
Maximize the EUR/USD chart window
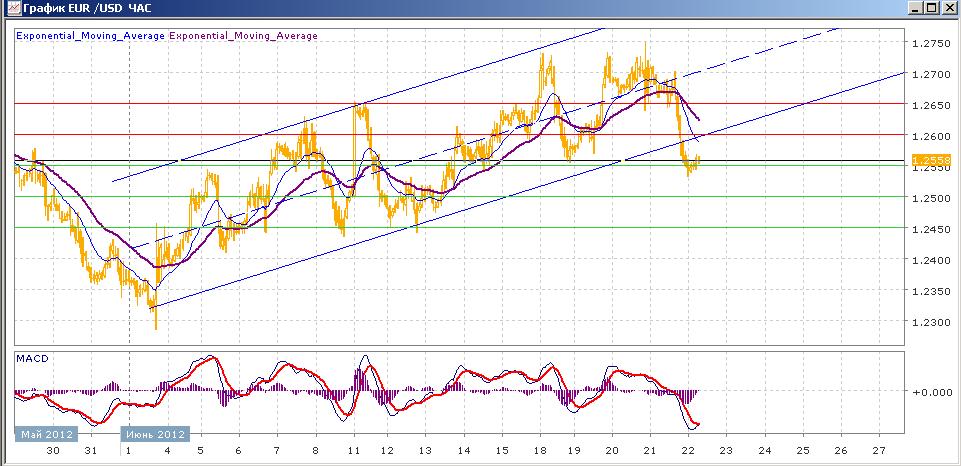[x=930, y=8]
